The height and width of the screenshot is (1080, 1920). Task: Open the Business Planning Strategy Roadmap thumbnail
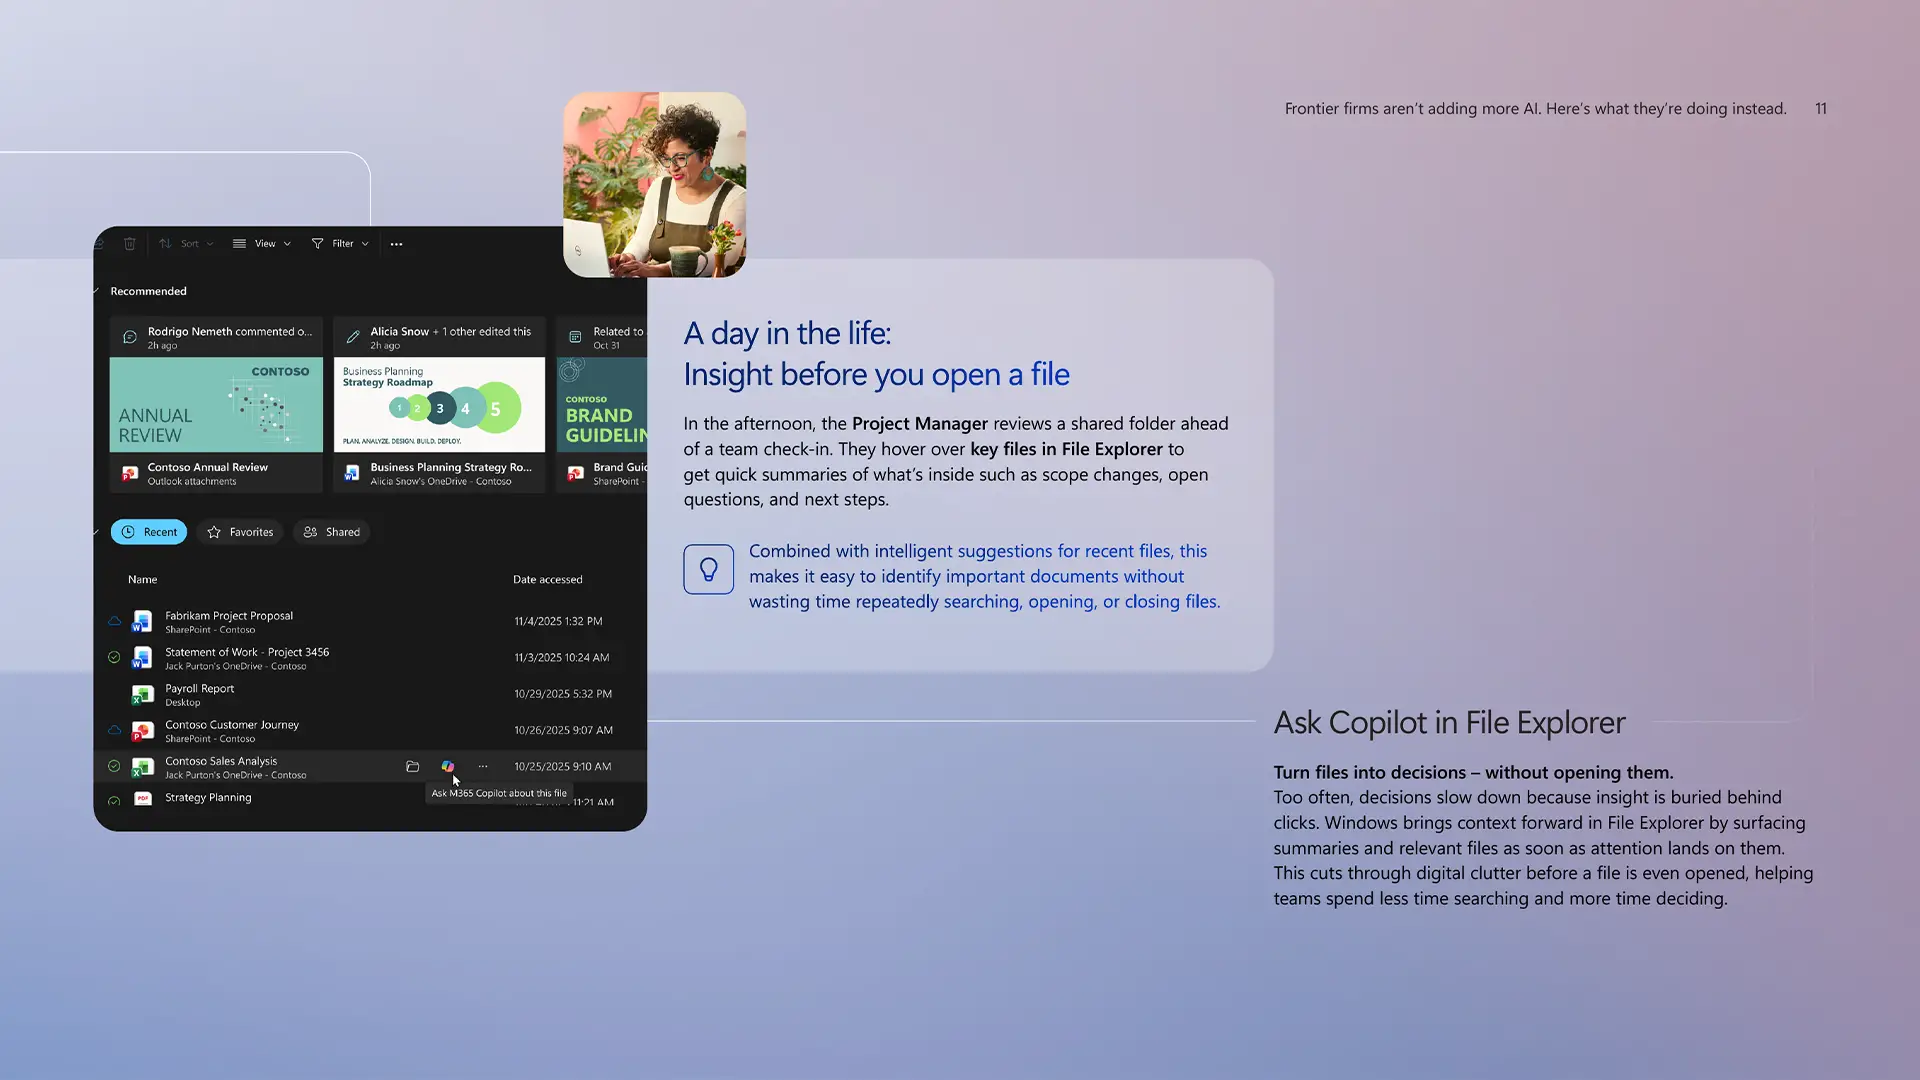pyautogui.click(x=439, y=404)
